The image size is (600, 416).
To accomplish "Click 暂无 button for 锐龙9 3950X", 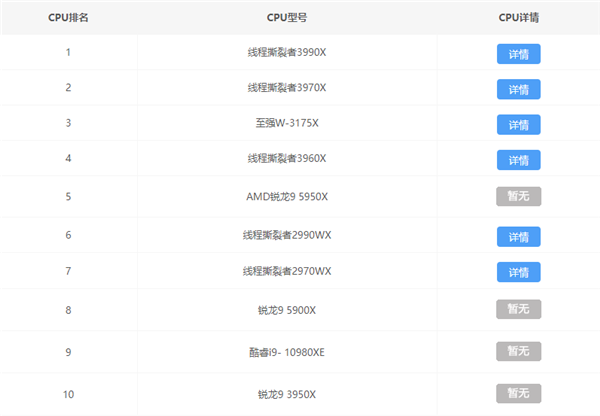I will [x=518, y=394].
